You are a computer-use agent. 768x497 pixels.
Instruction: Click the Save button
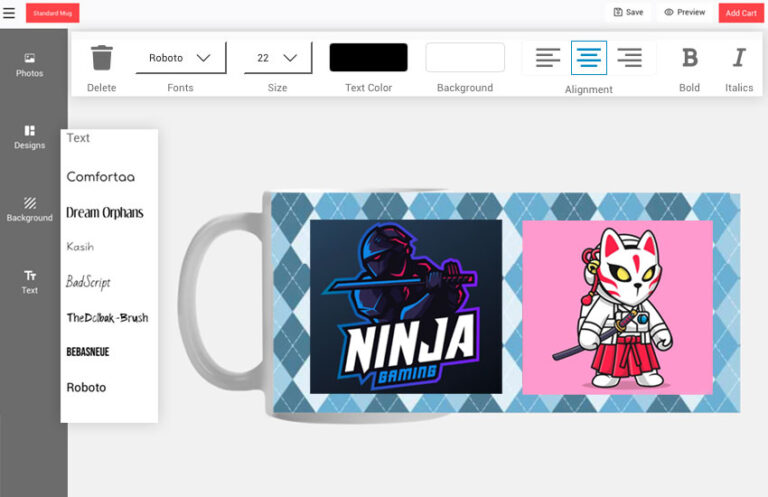tap(628, 12)
